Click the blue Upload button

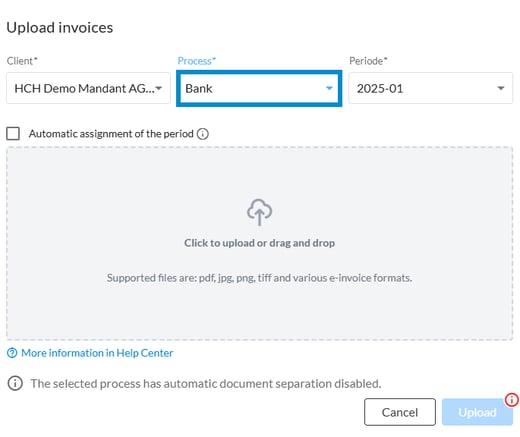477,412
